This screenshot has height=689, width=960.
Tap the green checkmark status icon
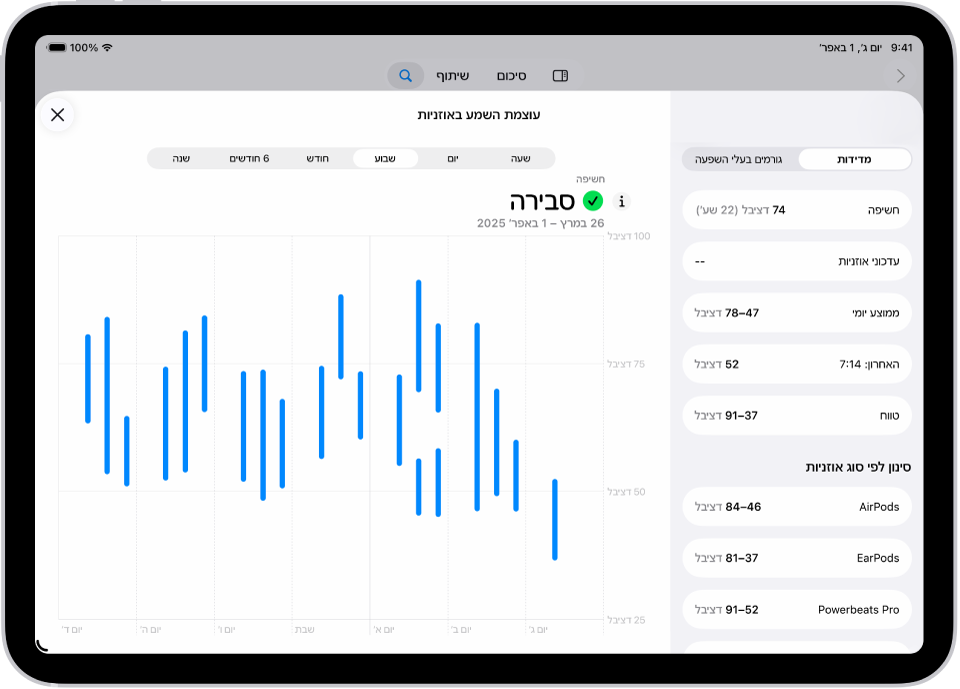(593, 201)
